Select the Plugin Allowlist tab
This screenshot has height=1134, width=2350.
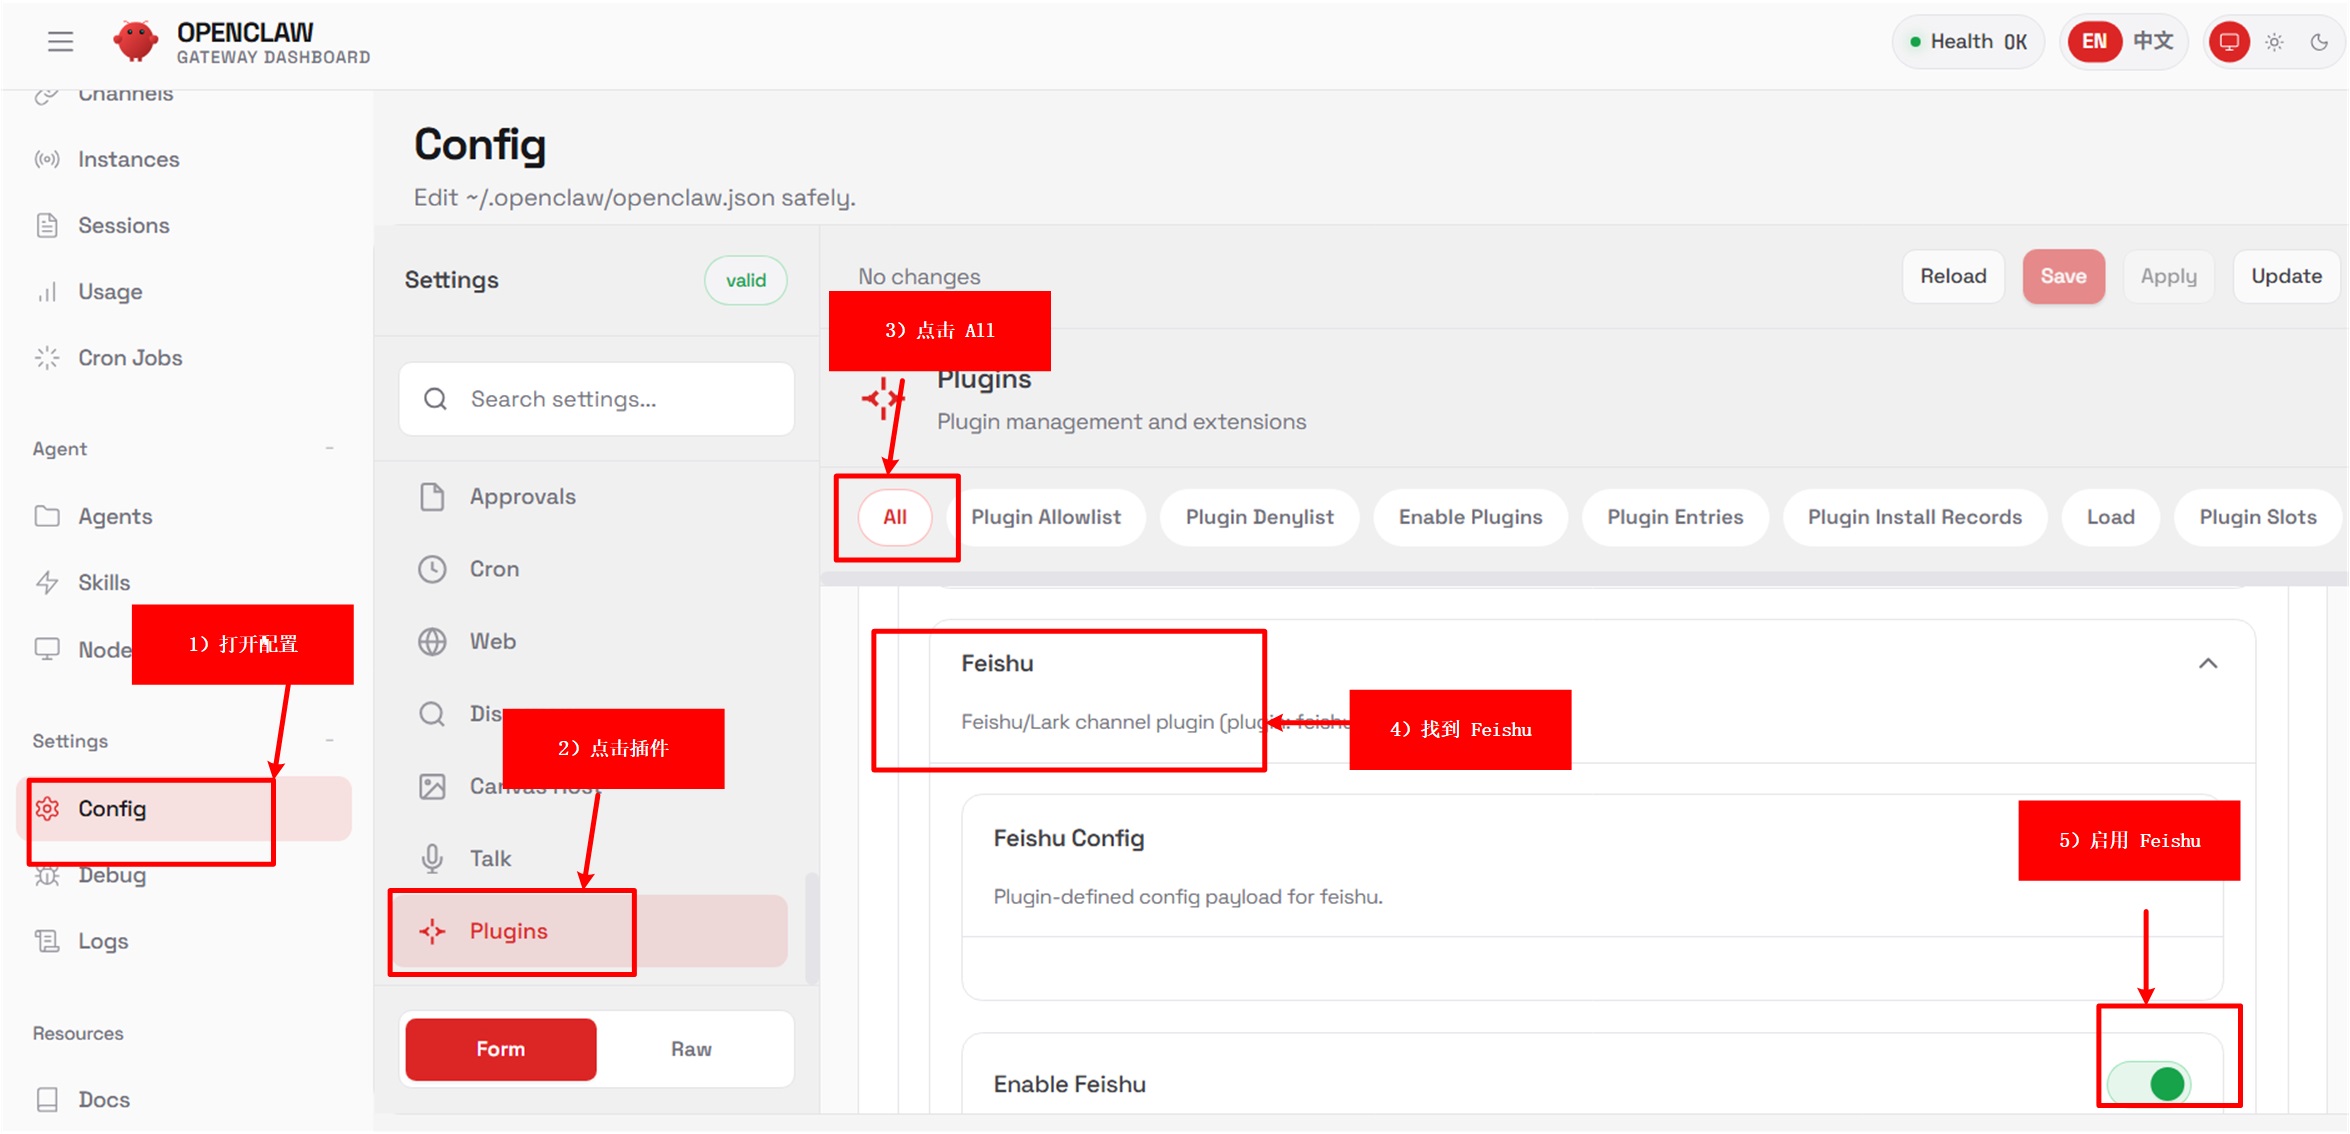[x=1045, y=517]
